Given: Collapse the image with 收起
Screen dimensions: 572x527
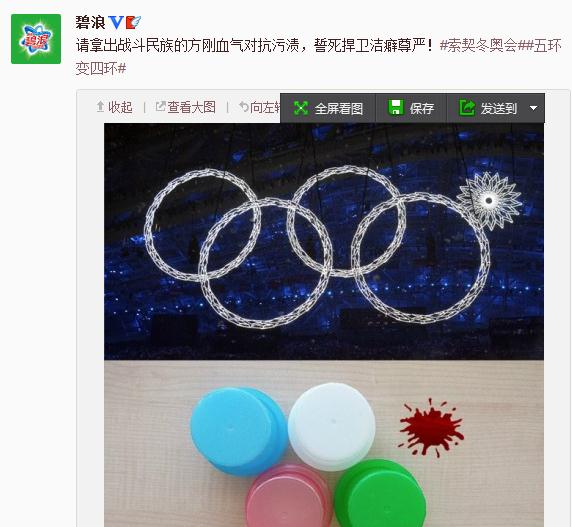Looking at the screenshot, I should (x=114, y=107).
